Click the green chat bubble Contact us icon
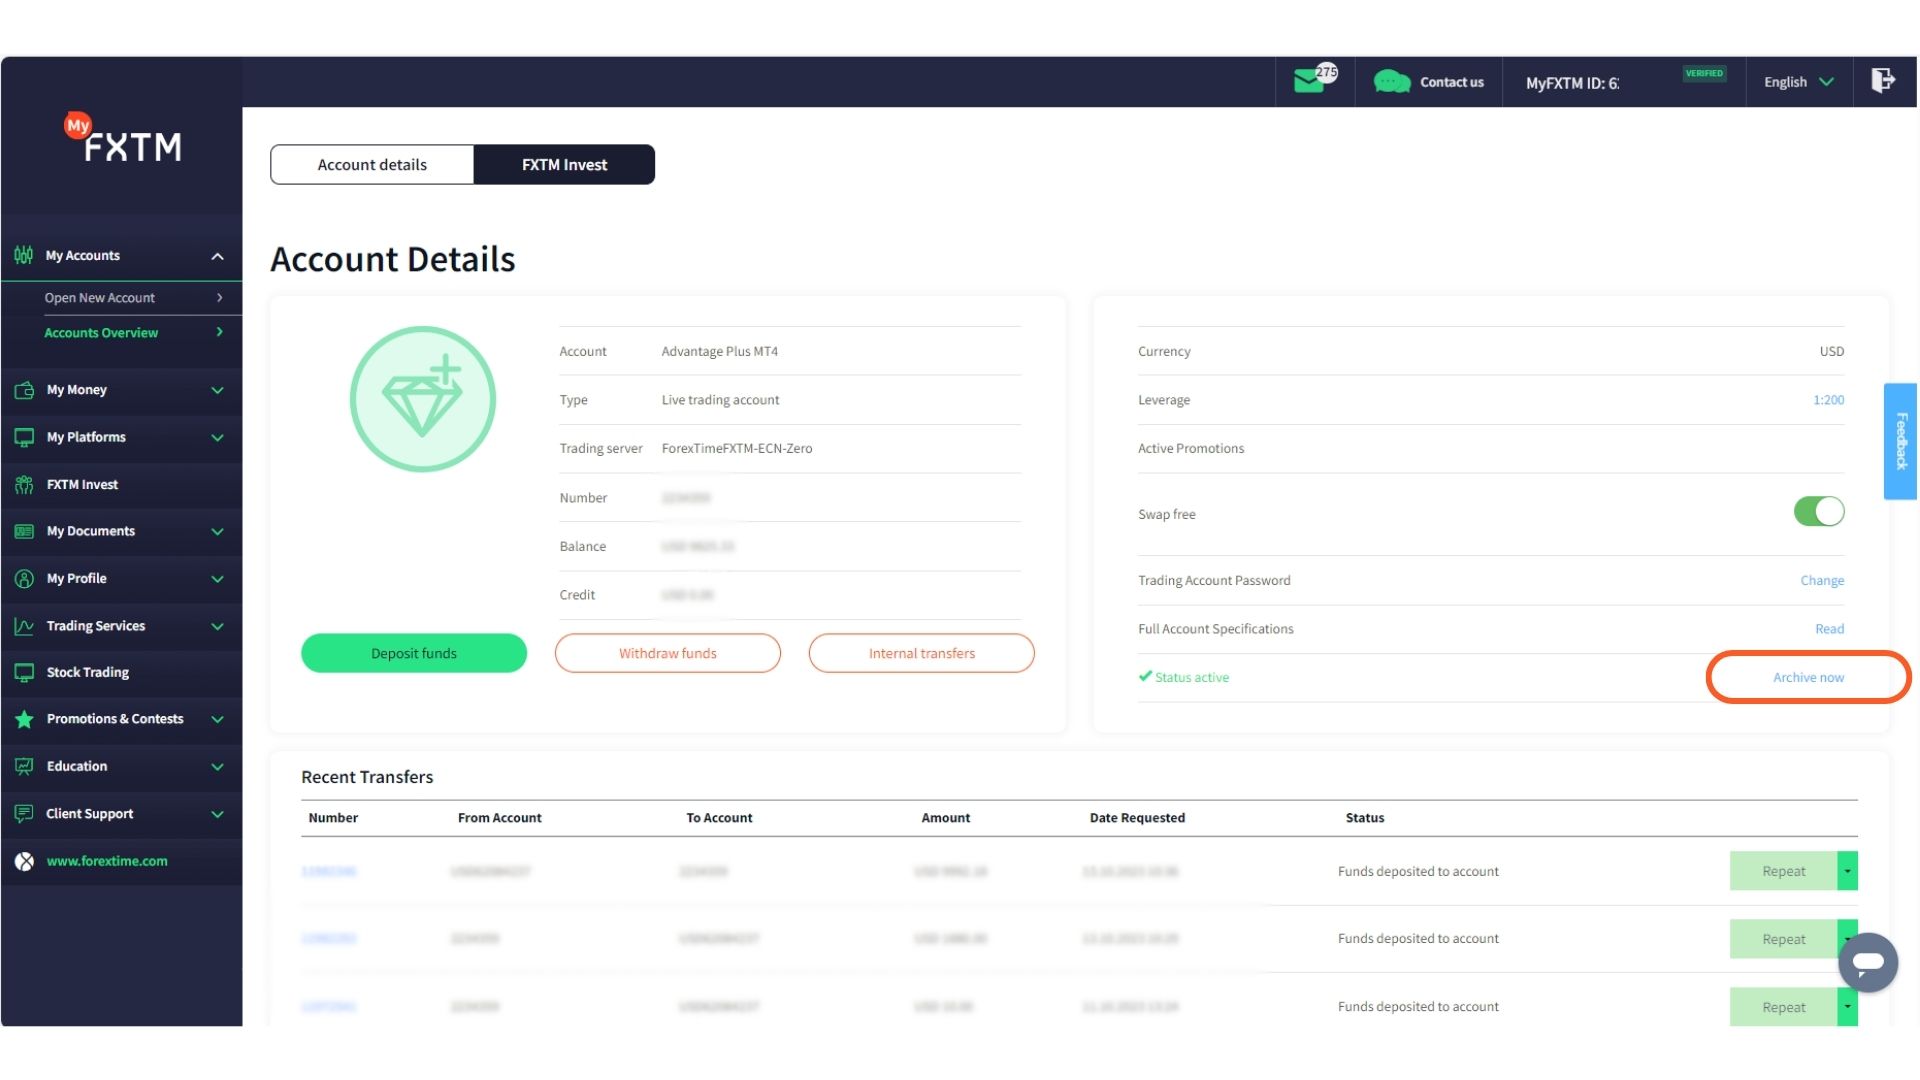1920x1080 pixels. tap(1391, 82)
